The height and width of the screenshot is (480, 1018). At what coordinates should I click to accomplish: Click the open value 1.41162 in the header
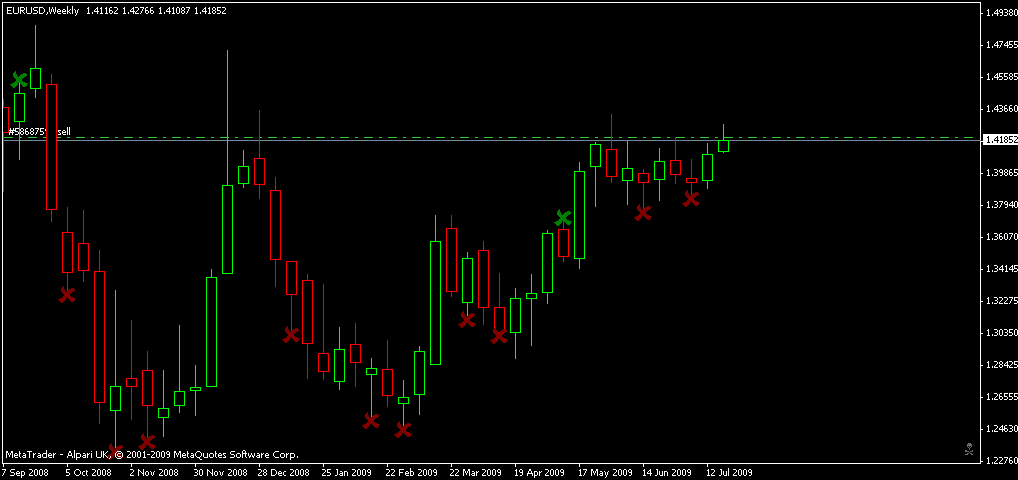click(103, 10)
